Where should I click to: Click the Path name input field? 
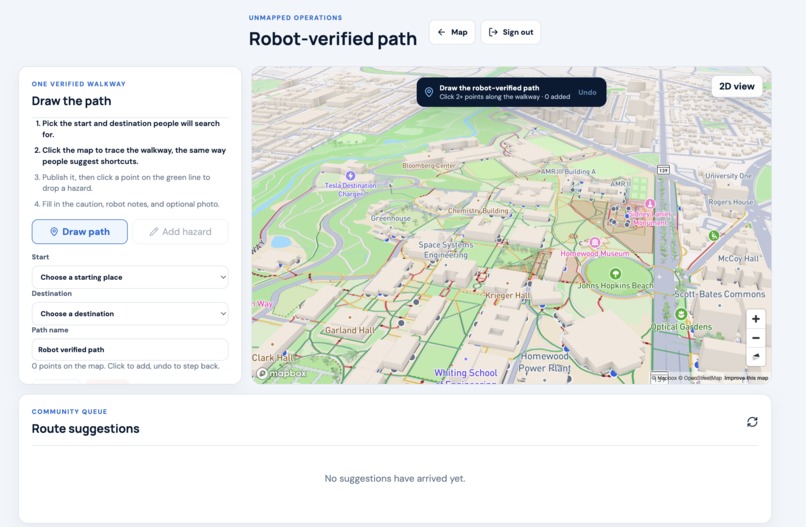130,350
